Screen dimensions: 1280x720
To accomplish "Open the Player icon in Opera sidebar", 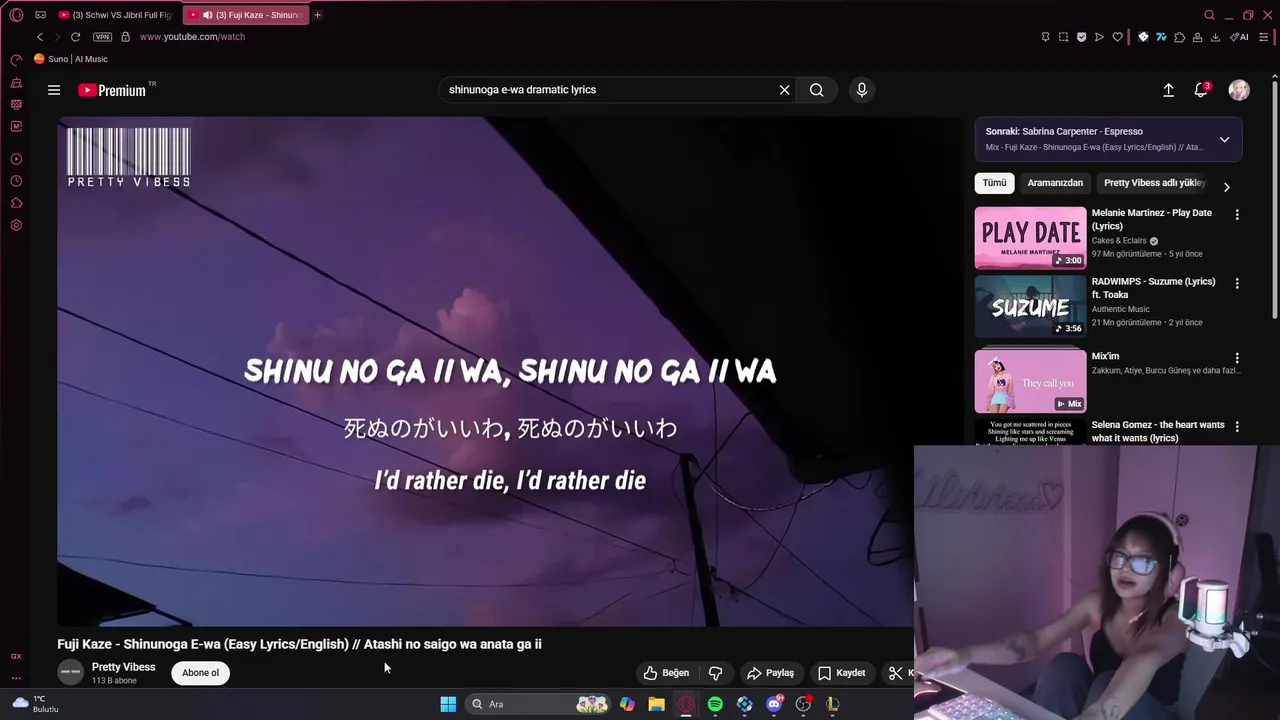I will click(16, 159).
